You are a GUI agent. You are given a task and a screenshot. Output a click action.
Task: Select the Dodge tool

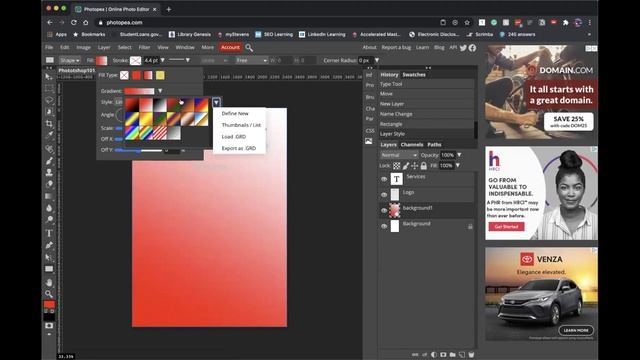[49, 220]
